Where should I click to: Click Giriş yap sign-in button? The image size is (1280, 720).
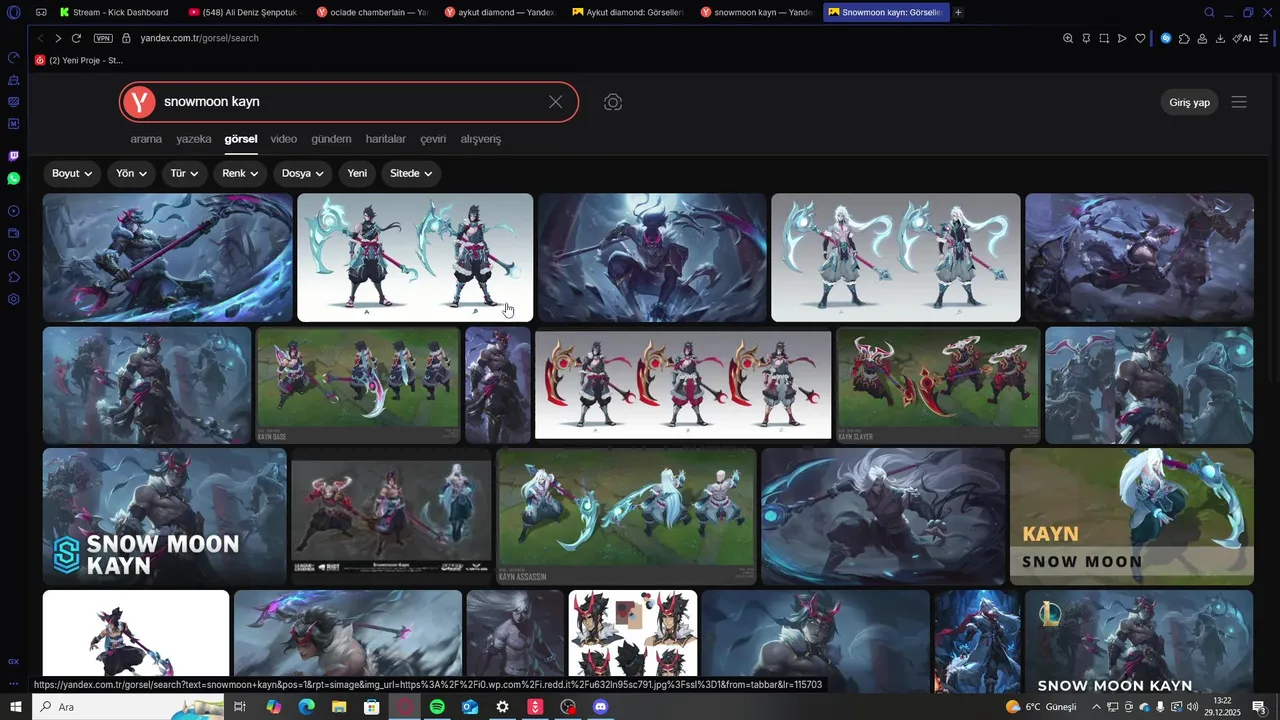[1190, 102]
